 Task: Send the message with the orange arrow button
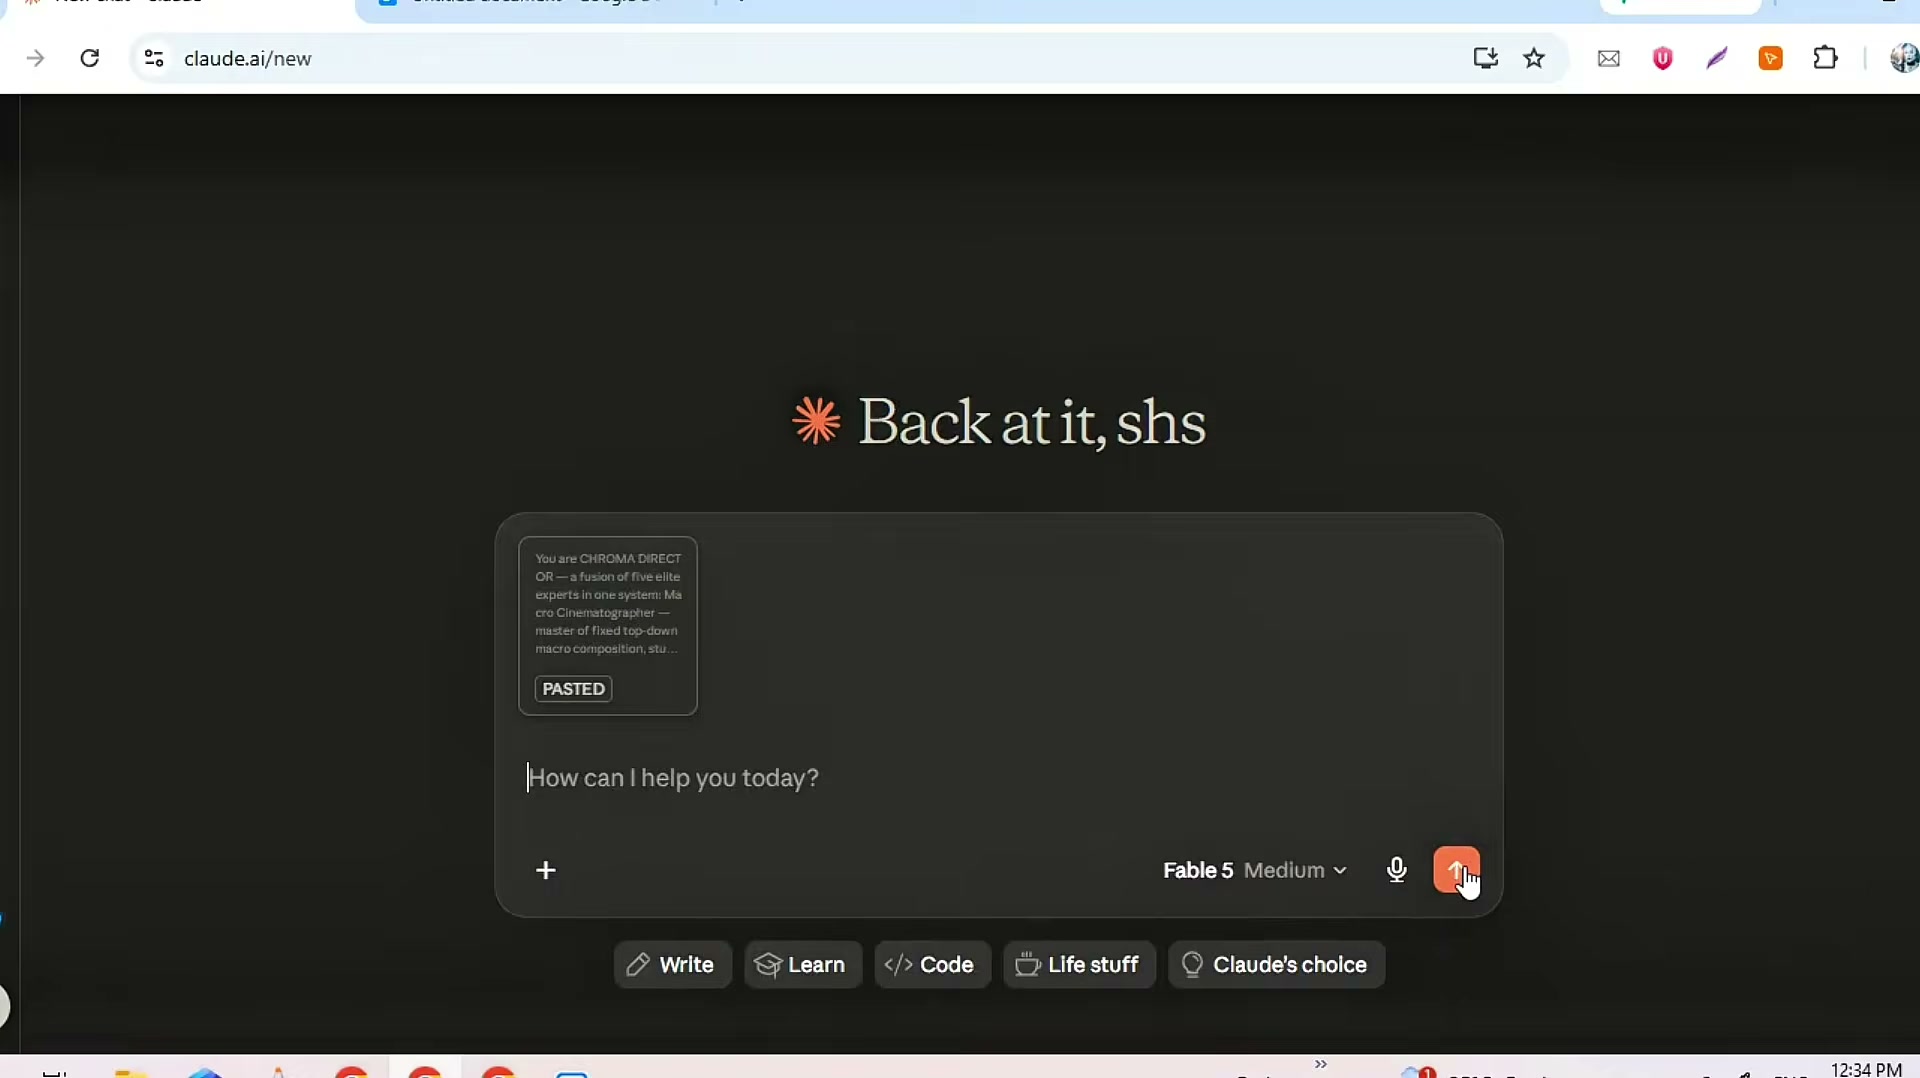click(1456, 870)
